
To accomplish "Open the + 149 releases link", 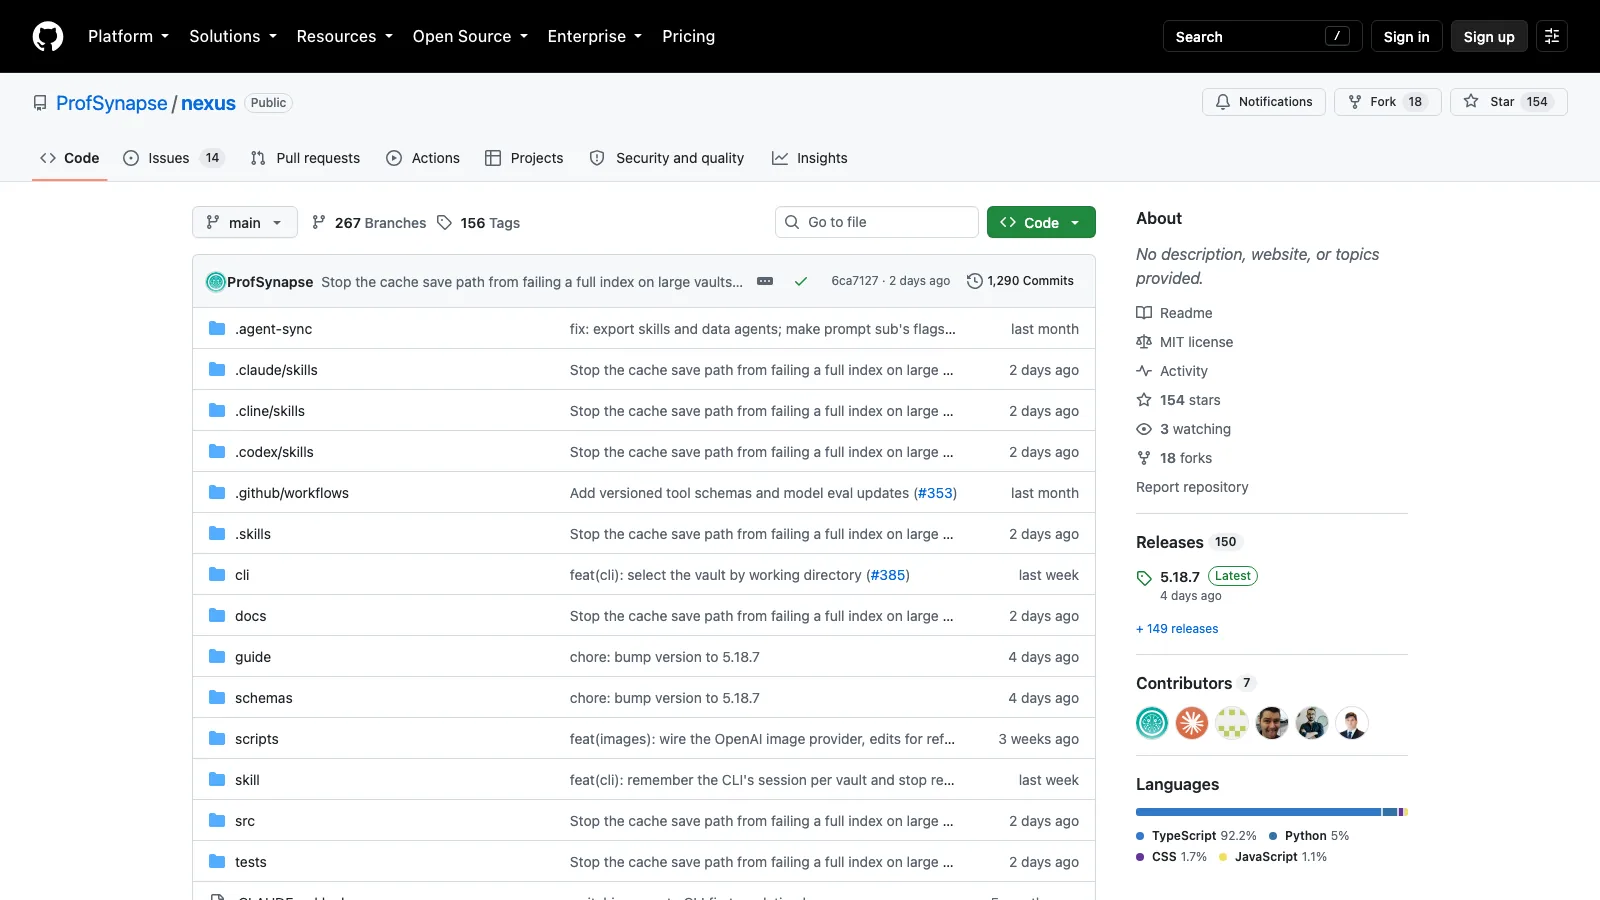I will (1177, 629).
